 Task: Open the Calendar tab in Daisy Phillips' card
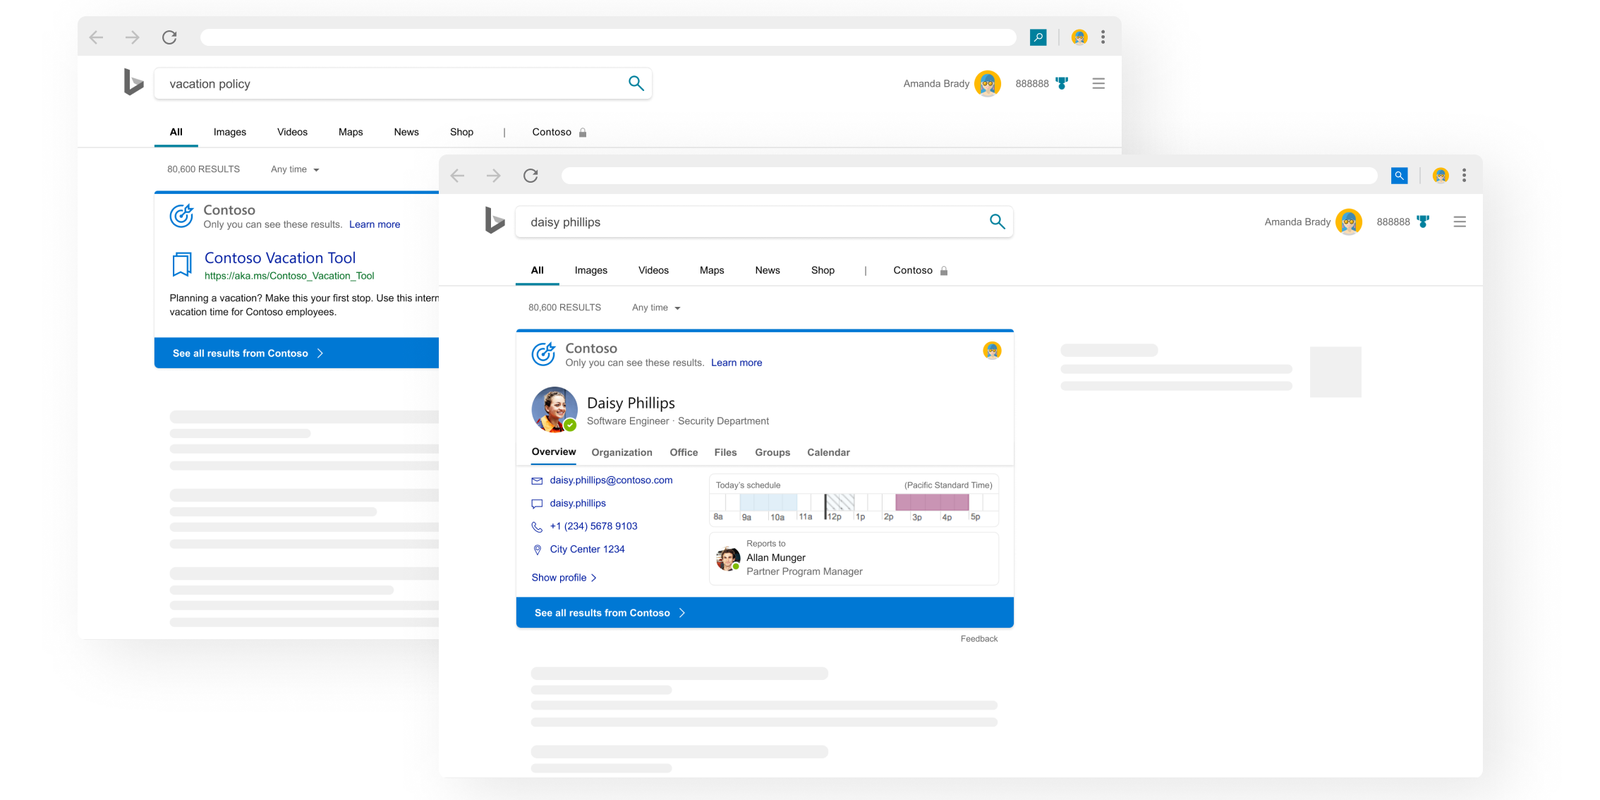click(x=828, y=453)
